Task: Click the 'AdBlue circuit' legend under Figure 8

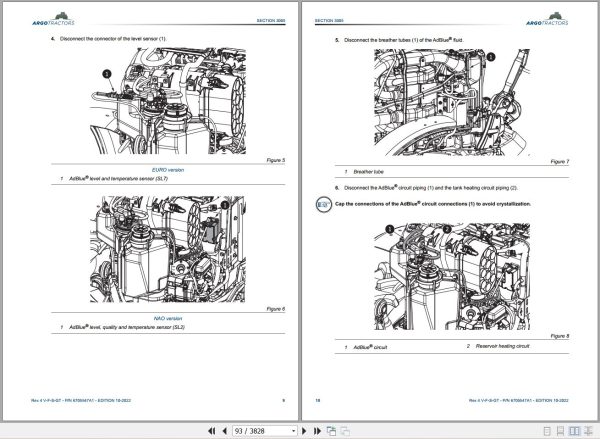Action: (x=370, y=347)
